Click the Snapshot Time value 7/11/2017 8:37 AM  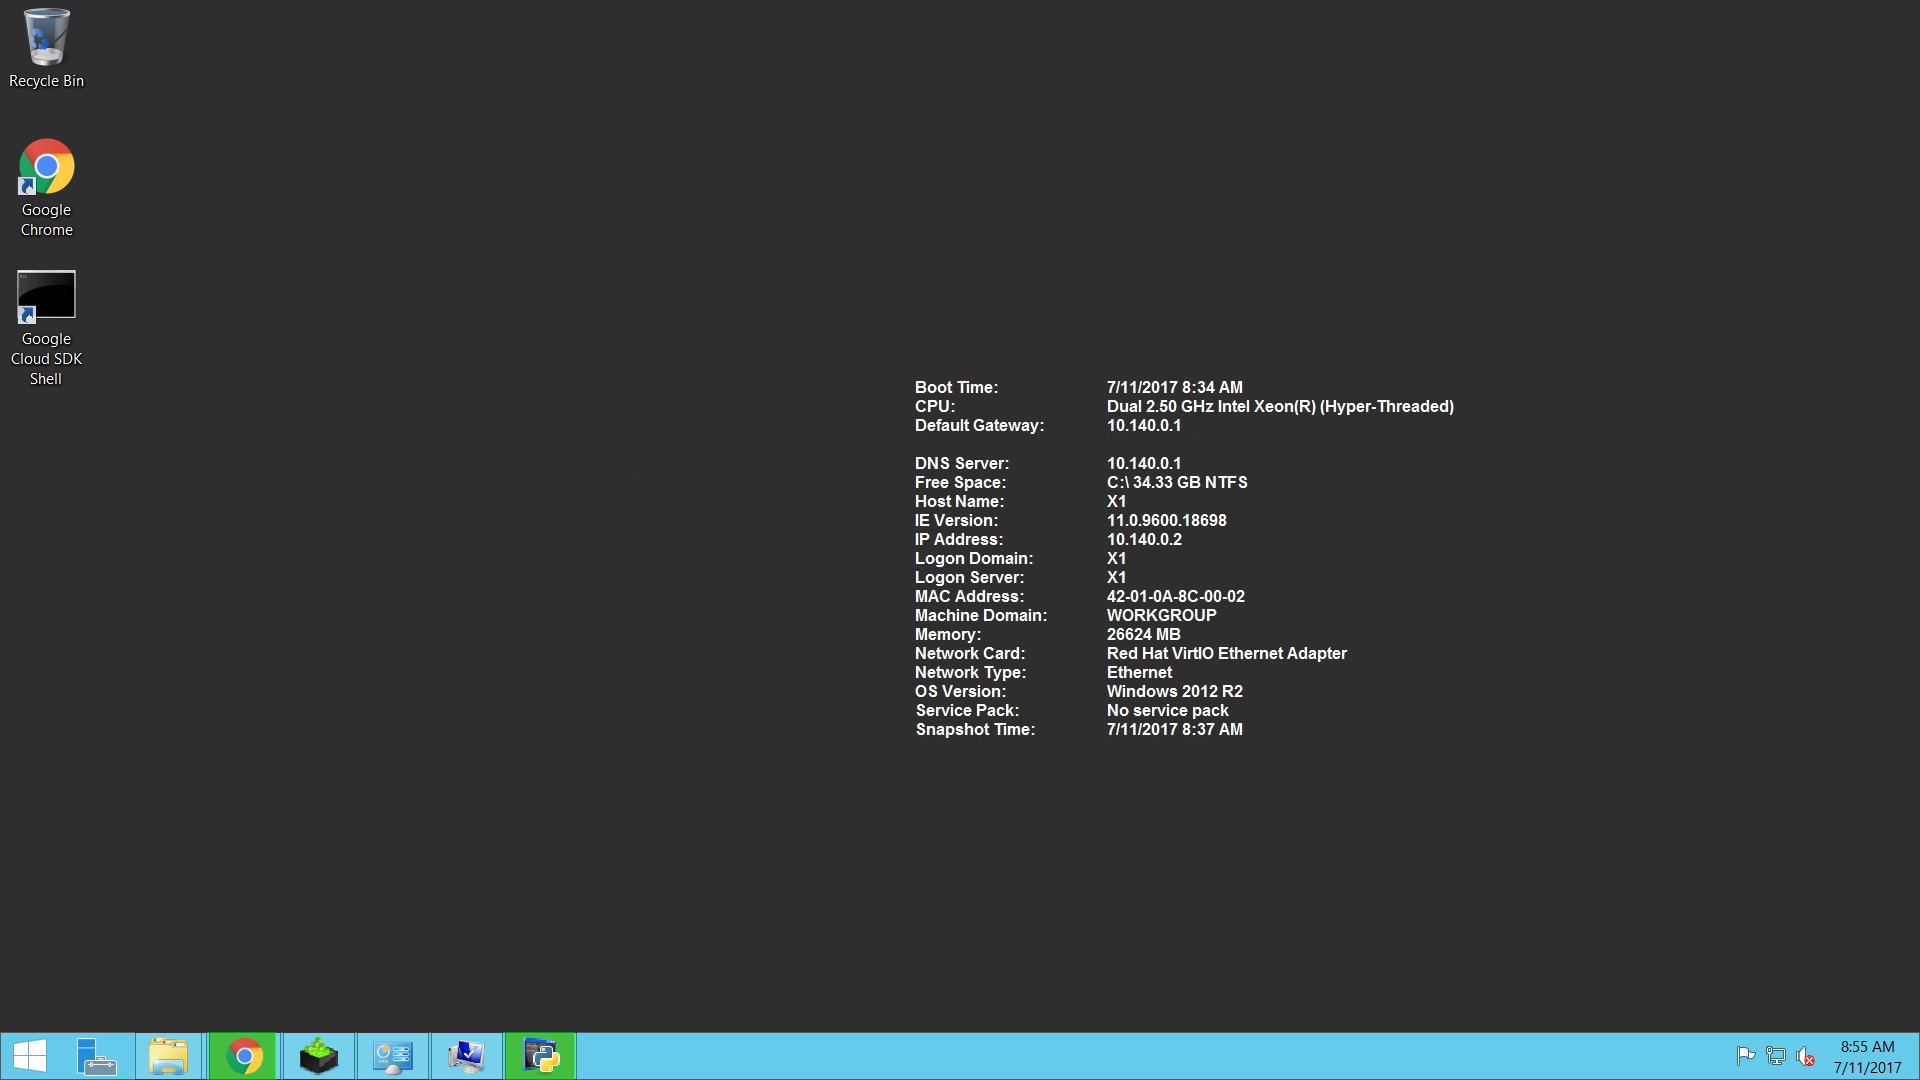tap(1175, 730)
